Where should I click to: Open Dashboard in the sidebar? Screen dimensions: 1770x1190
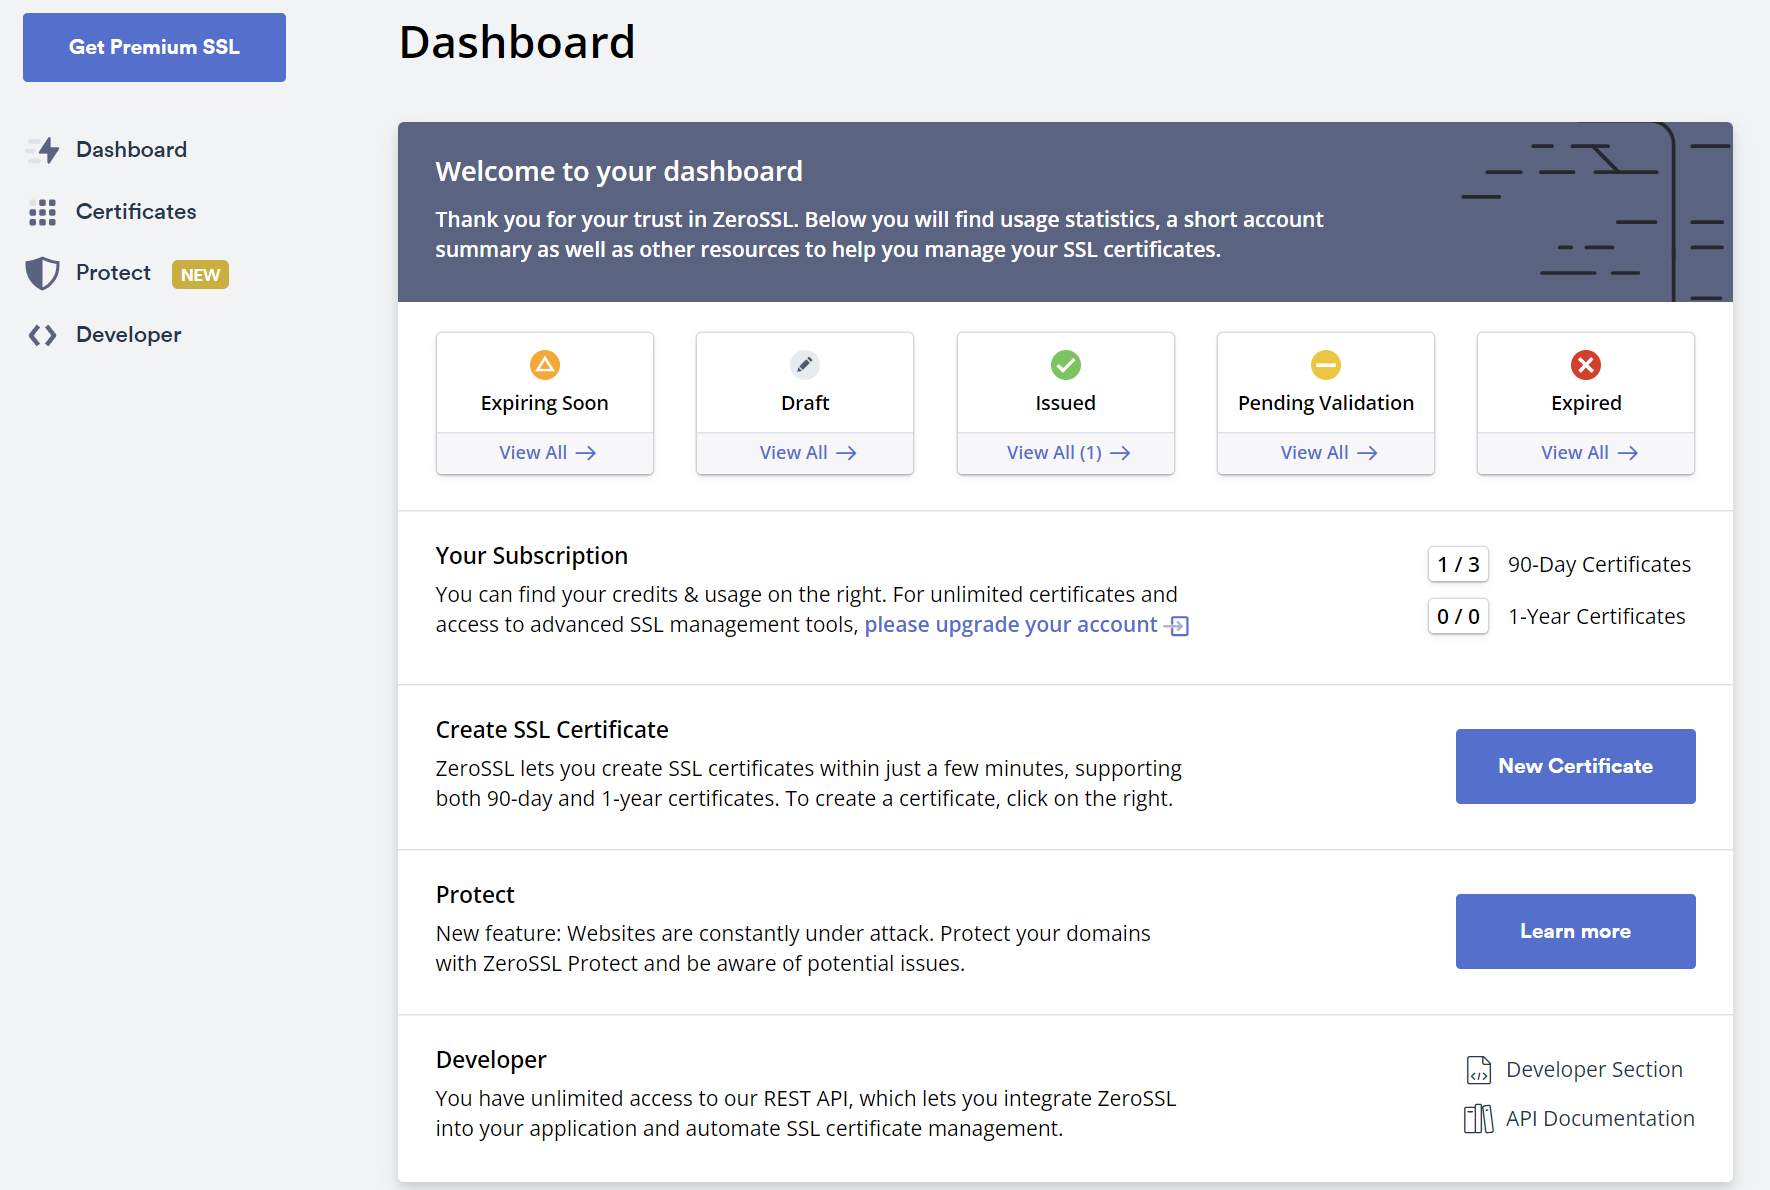pyautogui.click(x=131, y=150)
